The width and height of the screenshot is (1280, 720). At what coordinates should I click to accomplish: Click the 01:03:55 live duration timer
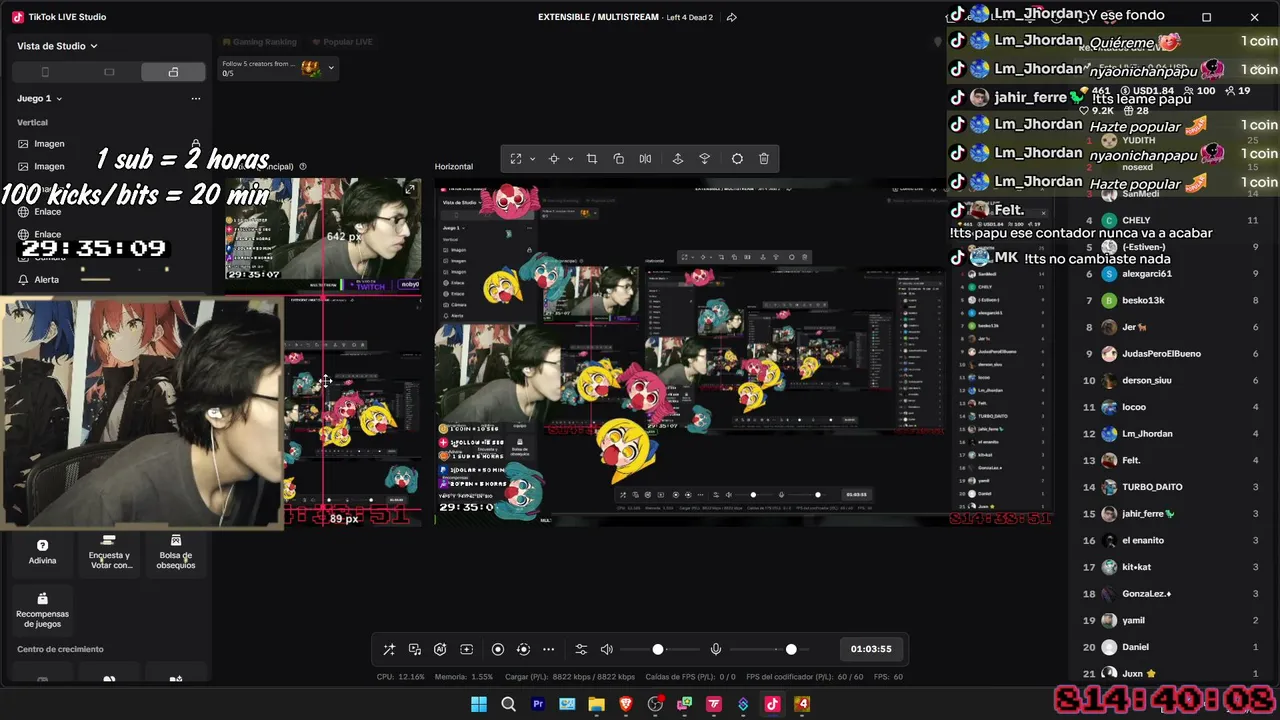click(x=871, y=649)
